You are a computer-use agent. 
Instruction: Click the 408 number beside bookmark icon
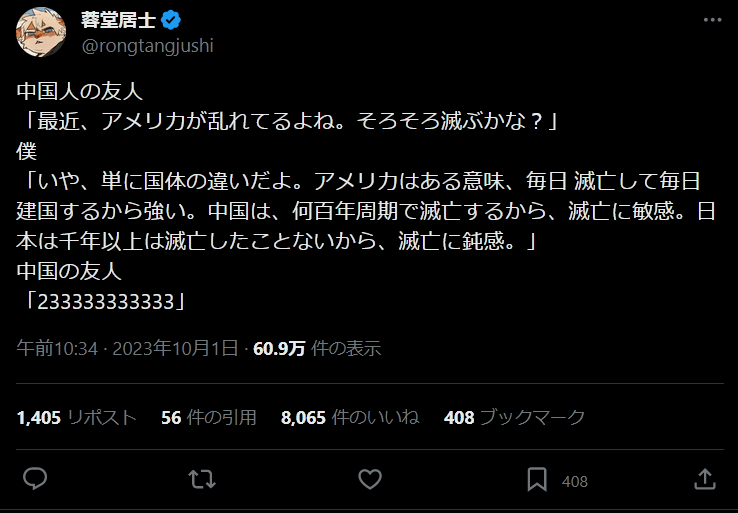tap(575, 481)
